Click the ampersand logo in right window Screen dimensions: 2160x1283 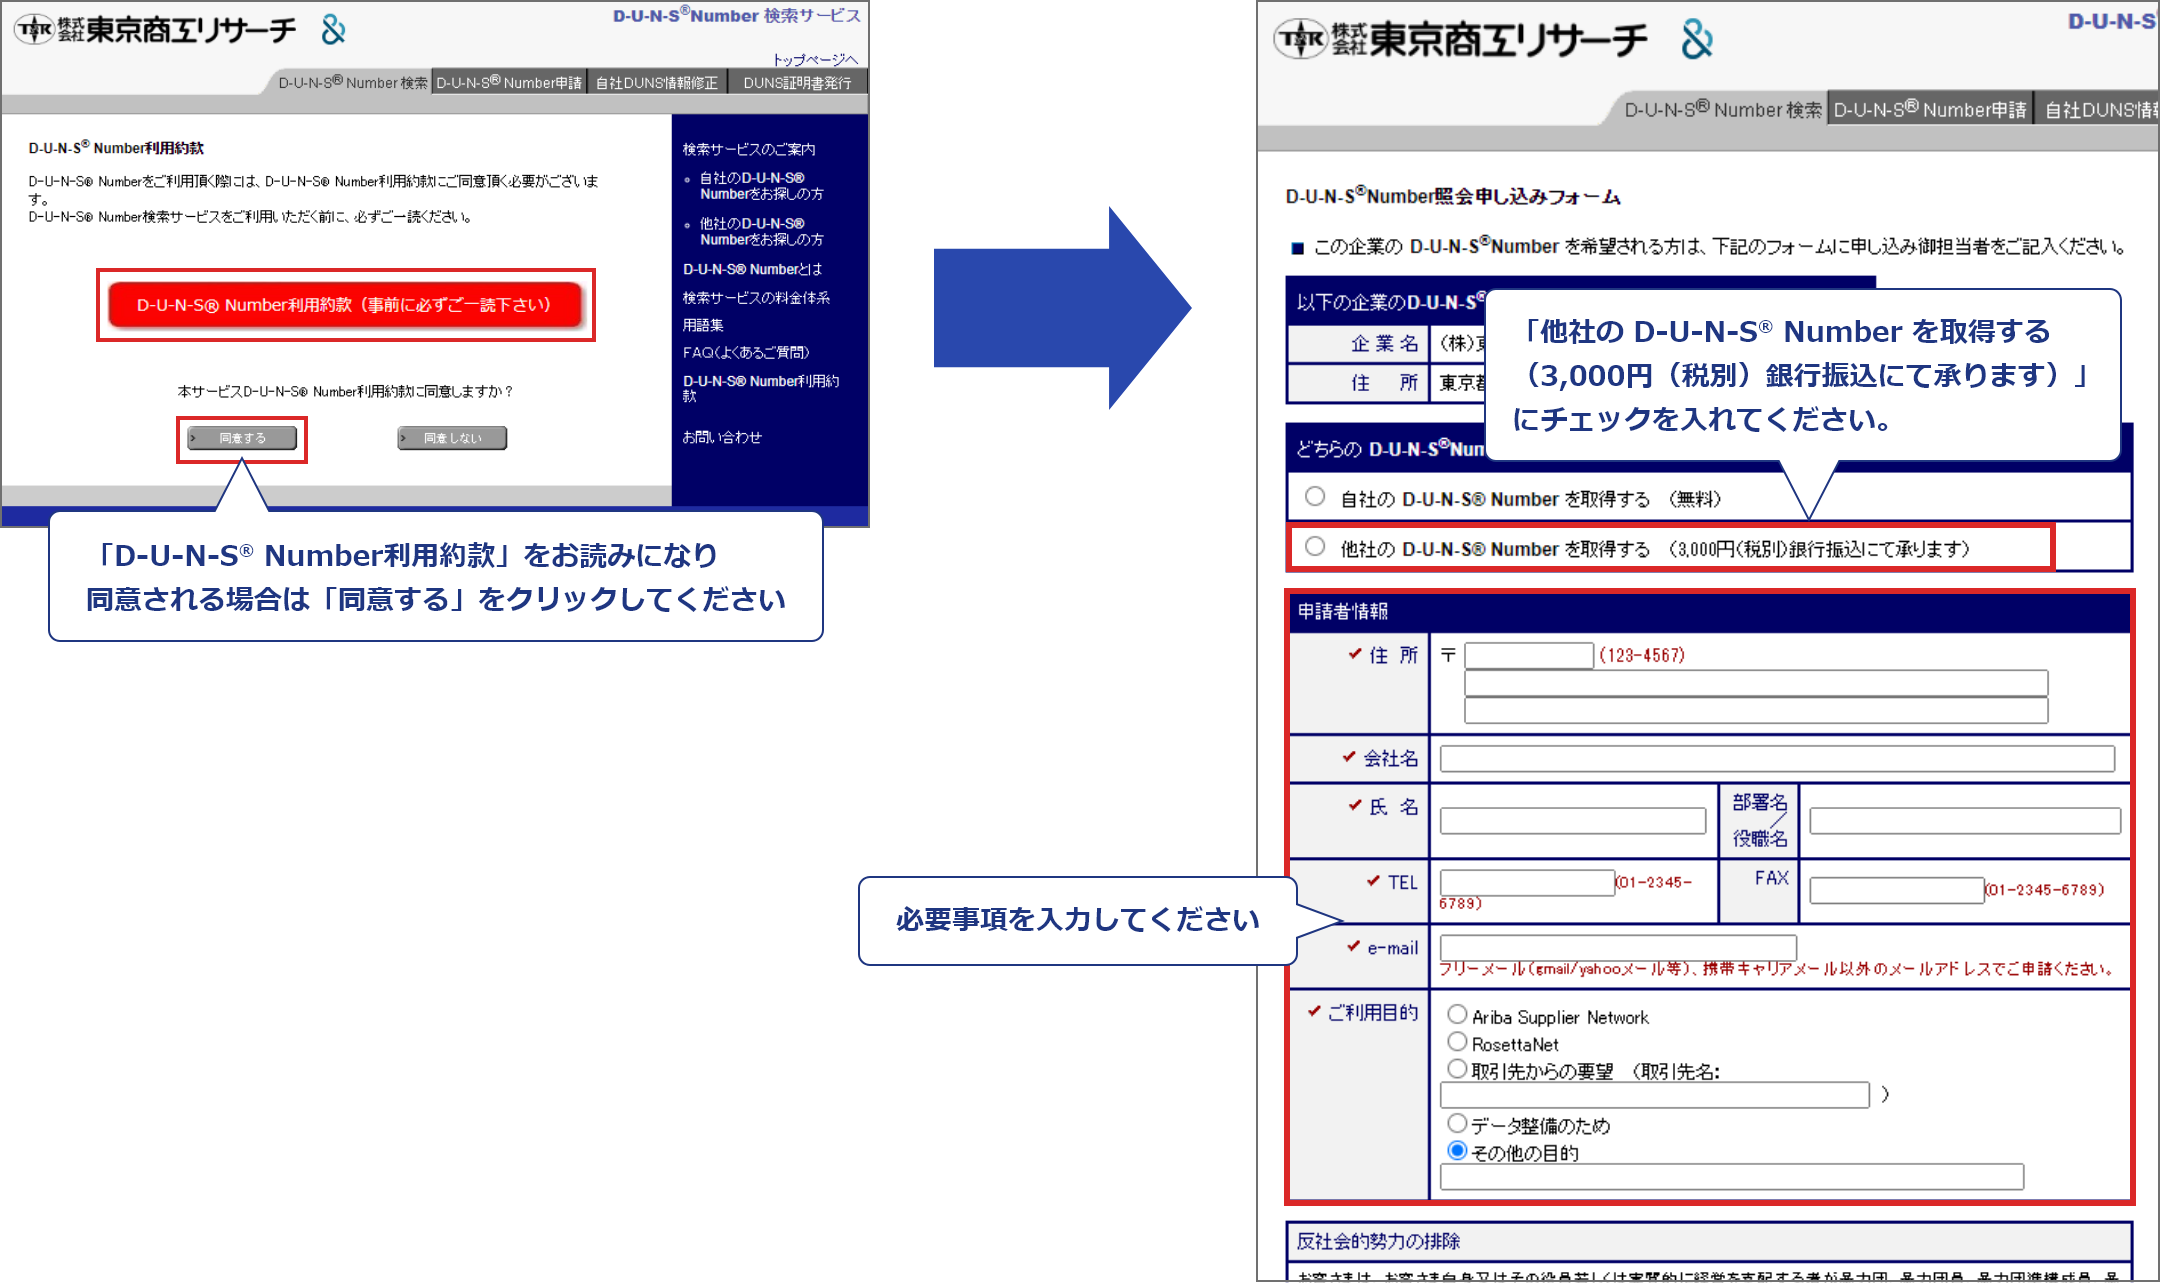pos(1697,40)
